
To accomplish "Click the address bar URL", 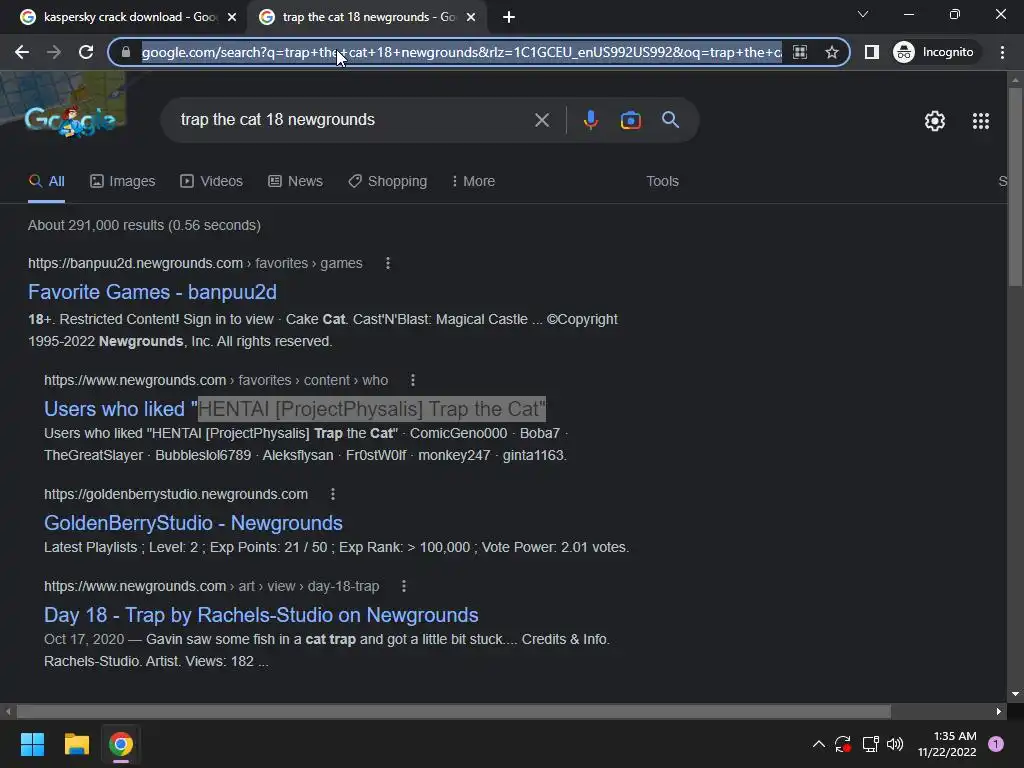I will 461,52.
